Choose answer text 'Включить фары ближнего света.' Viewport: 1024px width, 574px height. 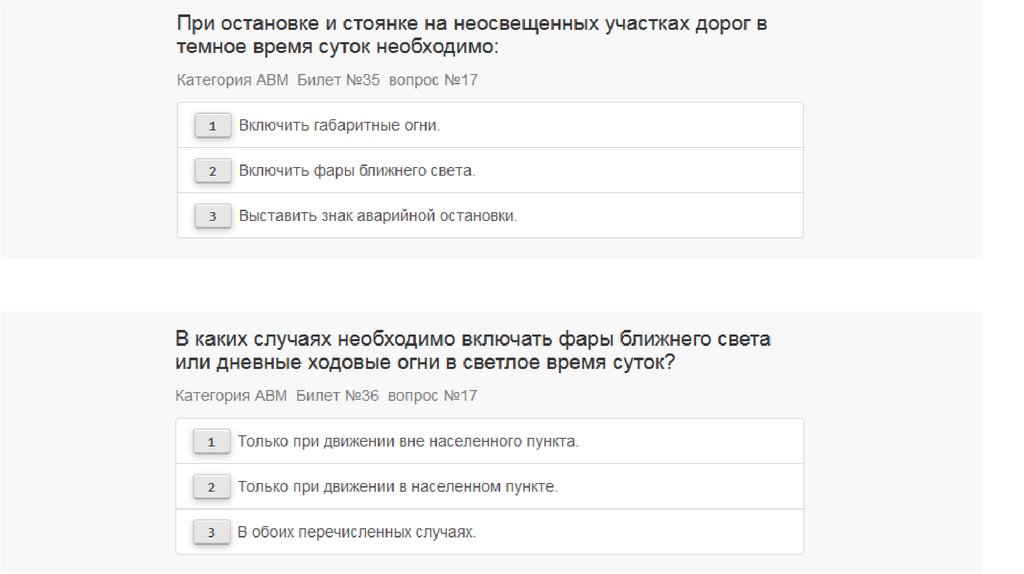click(x=357, y=171)
